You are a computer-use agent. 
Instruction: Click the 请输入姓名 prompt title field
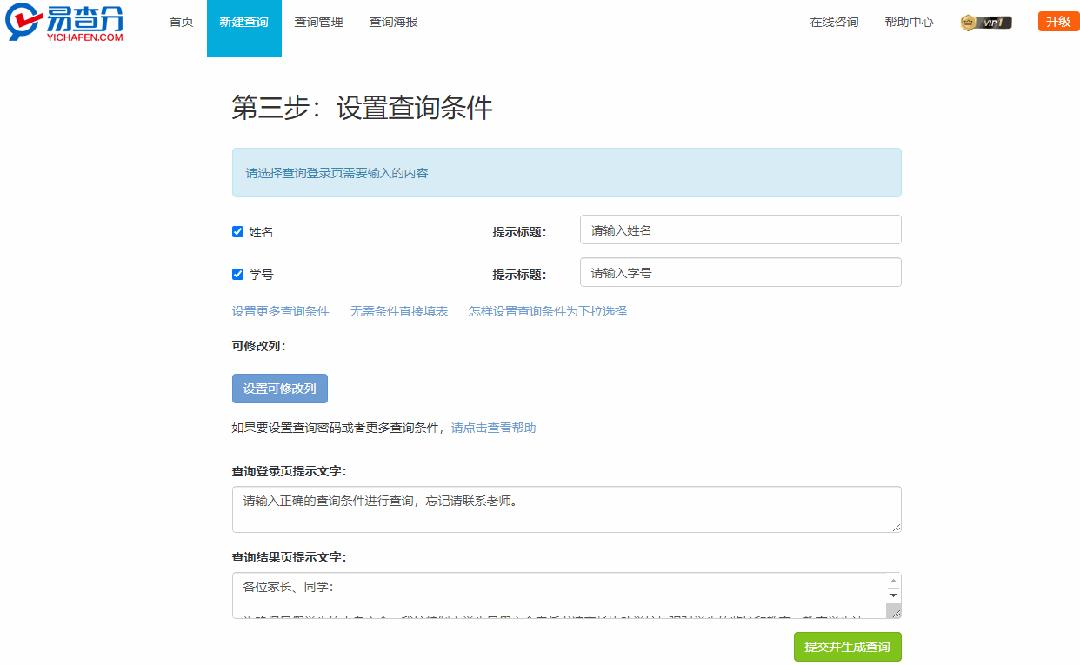pyautogui.click(x=740, y=229)
